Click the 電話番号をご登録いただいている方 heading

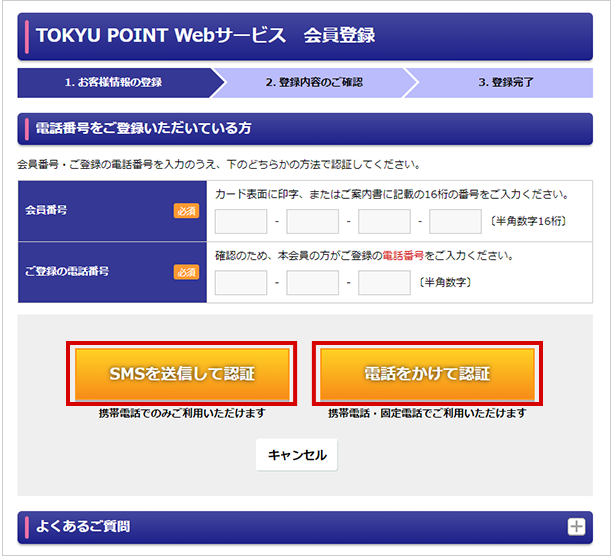(143, 128)
